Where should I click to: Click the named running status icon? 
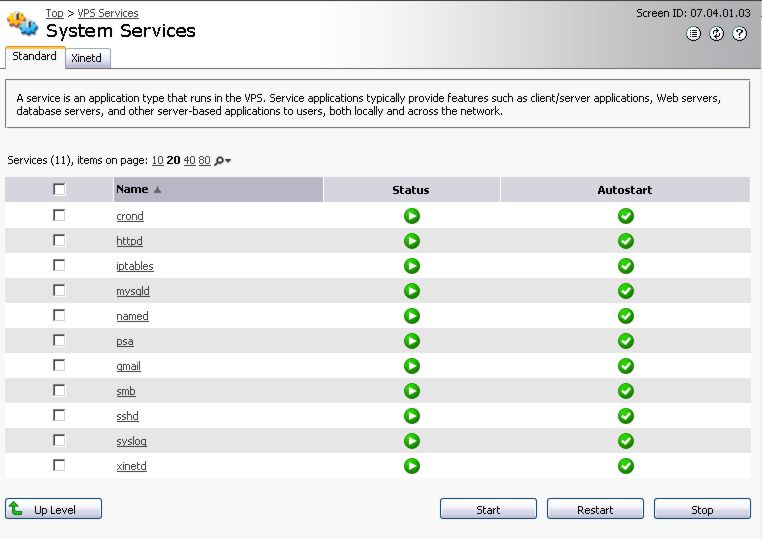click(412, 316)
